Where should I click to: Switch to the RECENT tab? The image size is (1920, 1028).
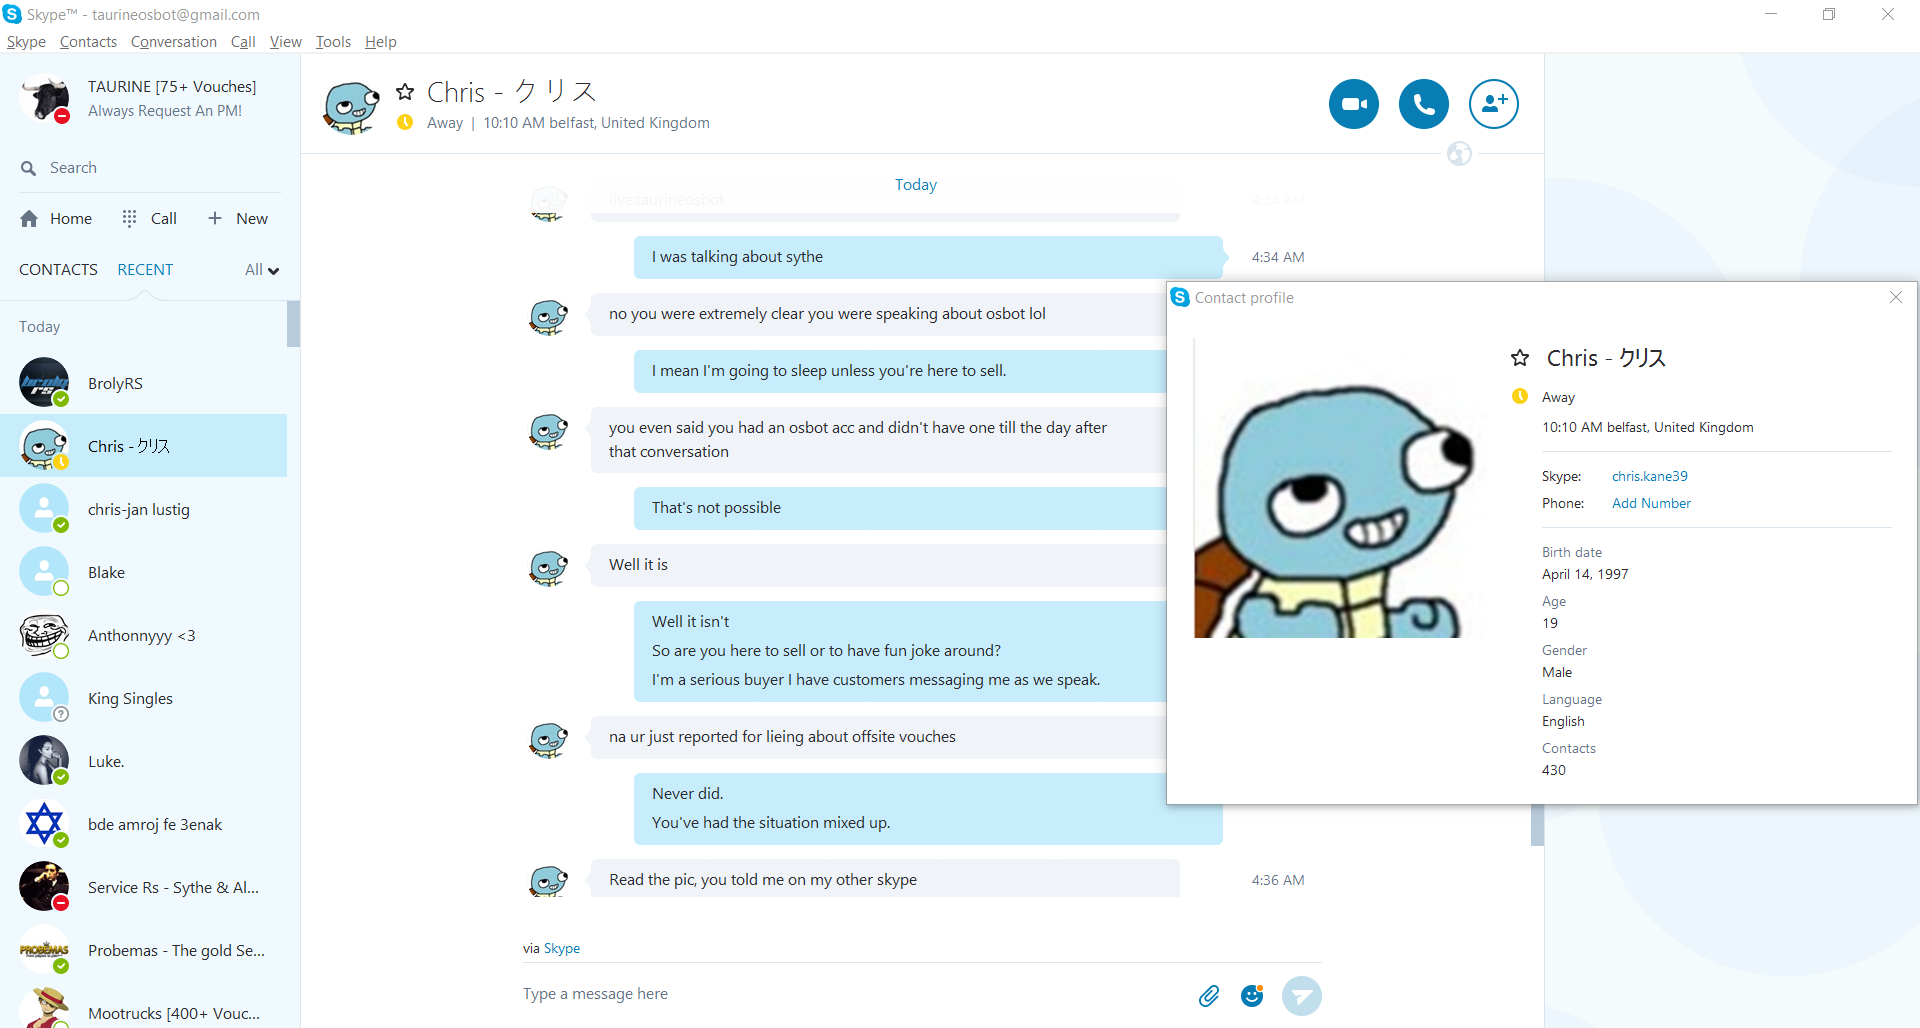click(145, 270)
